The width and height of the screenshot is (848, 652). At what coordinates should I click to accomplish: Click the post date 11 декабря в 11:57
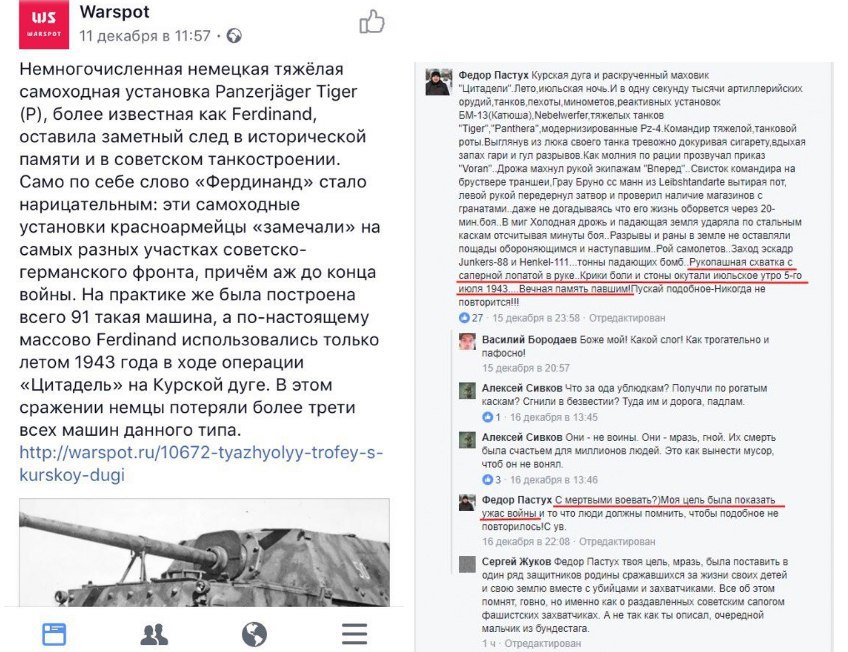click(145, 36)
